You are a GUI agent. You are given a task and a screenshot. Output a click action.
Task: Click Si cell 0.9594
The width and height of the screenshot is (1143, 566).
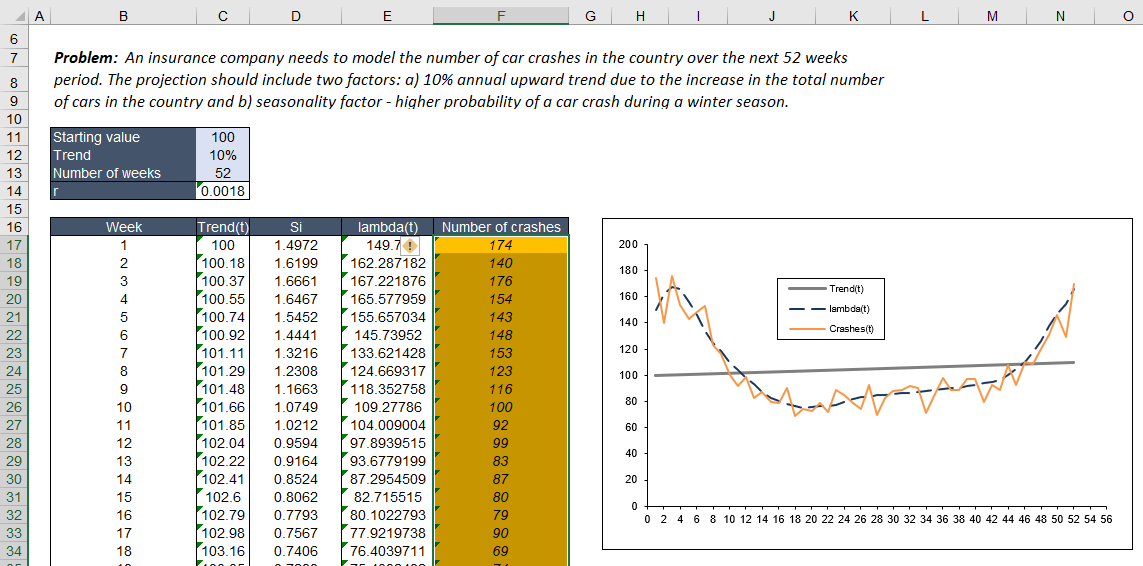click(295, 443)
